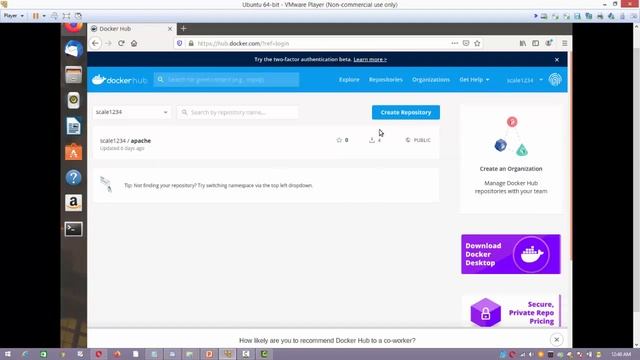
Task: Open the Firefox hamburger menu
Action: click(x=564, y=43)
